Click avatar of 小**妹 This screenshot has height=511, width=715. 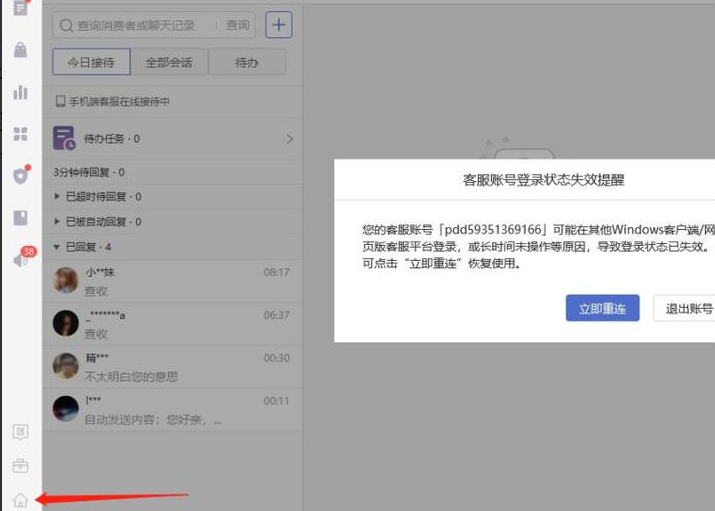(x=66, y=280)
